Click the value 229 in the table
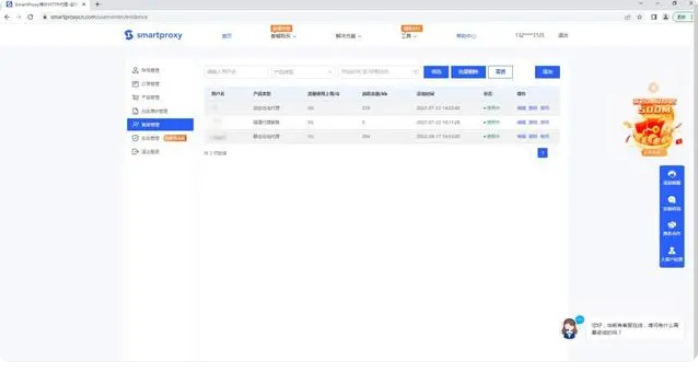This screenshot has height=376, width=698. (366, 108)
